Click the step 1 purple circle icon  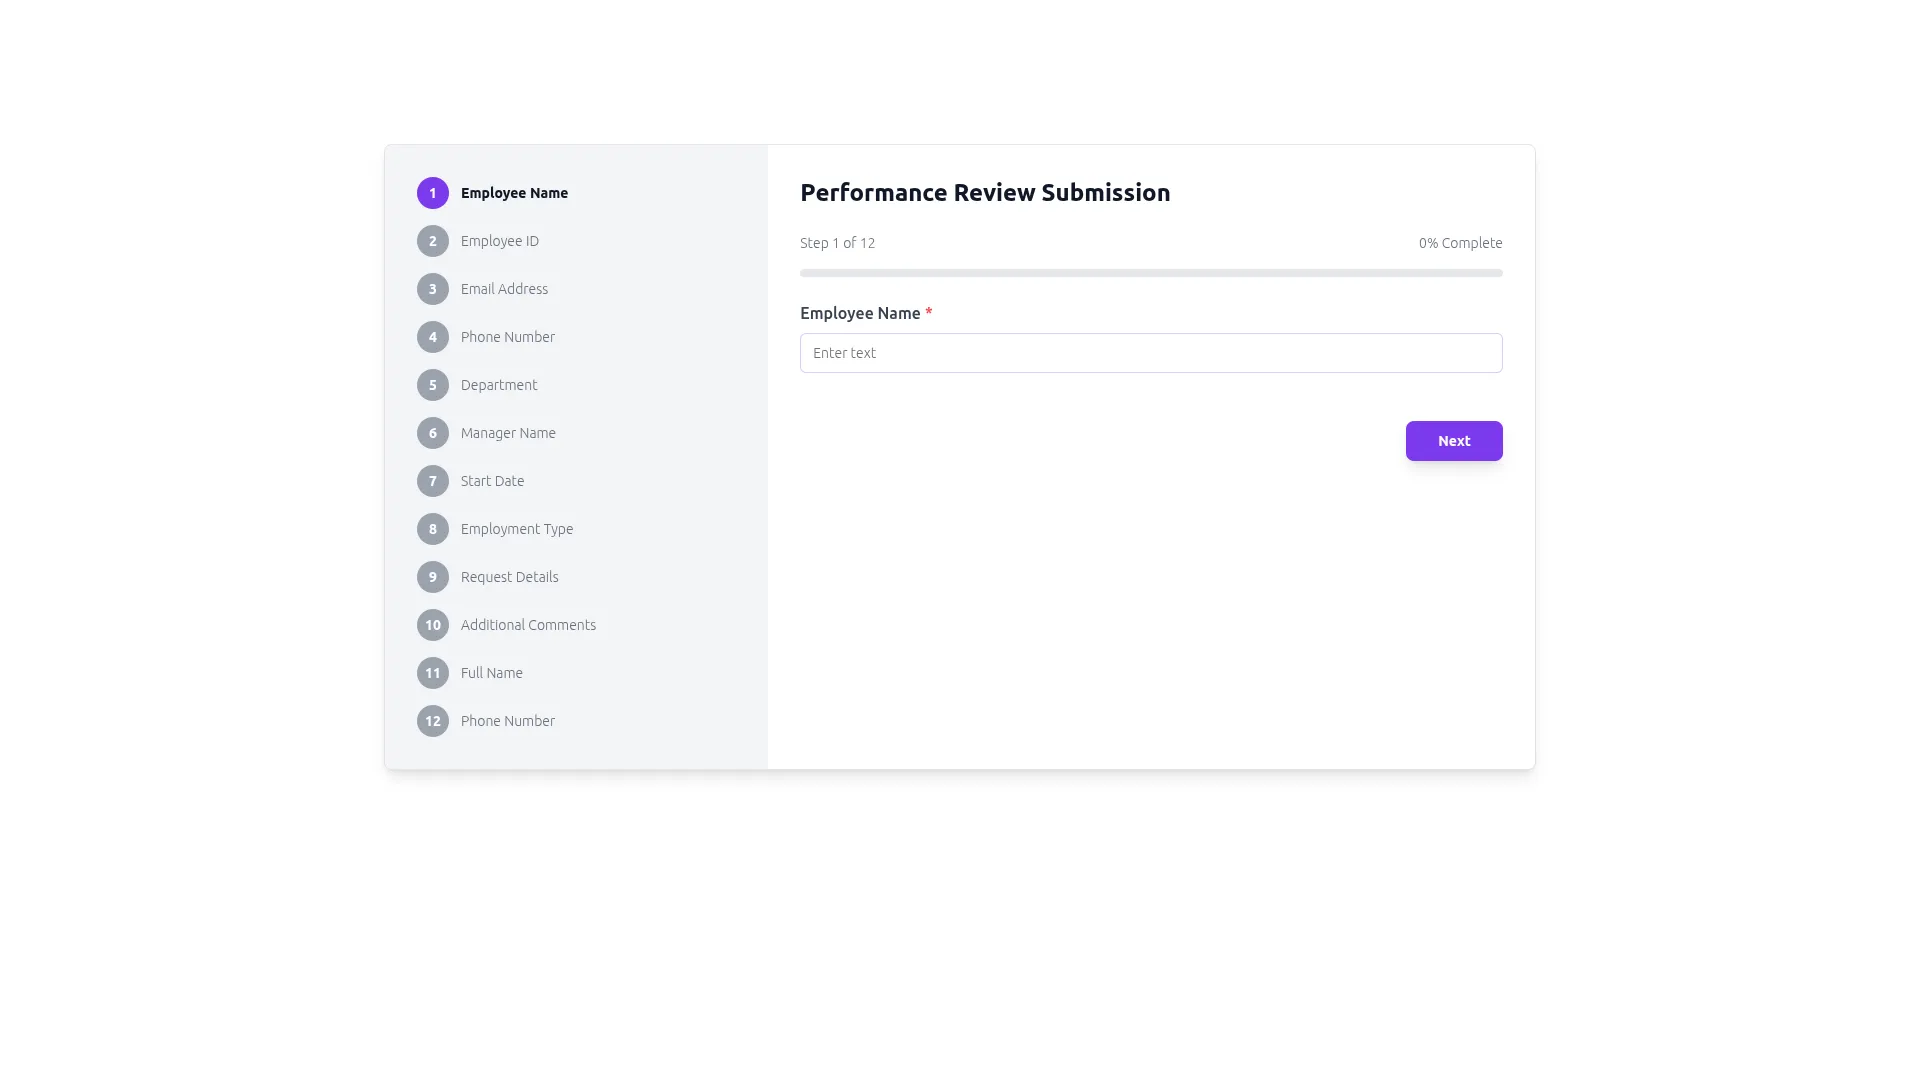pyautogui.click(x=432, y=193)
